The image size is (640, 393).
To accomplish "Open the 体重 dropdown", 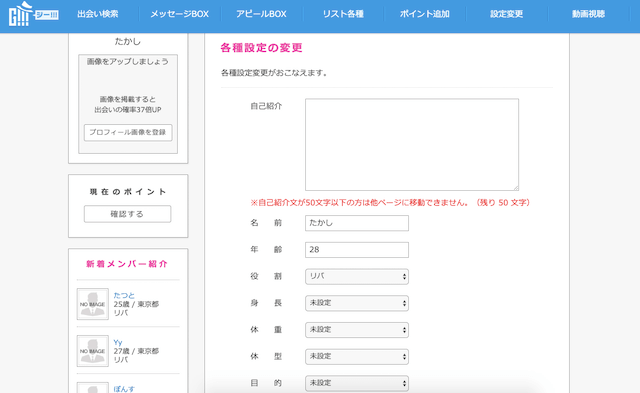I will [x=357, y=330].
